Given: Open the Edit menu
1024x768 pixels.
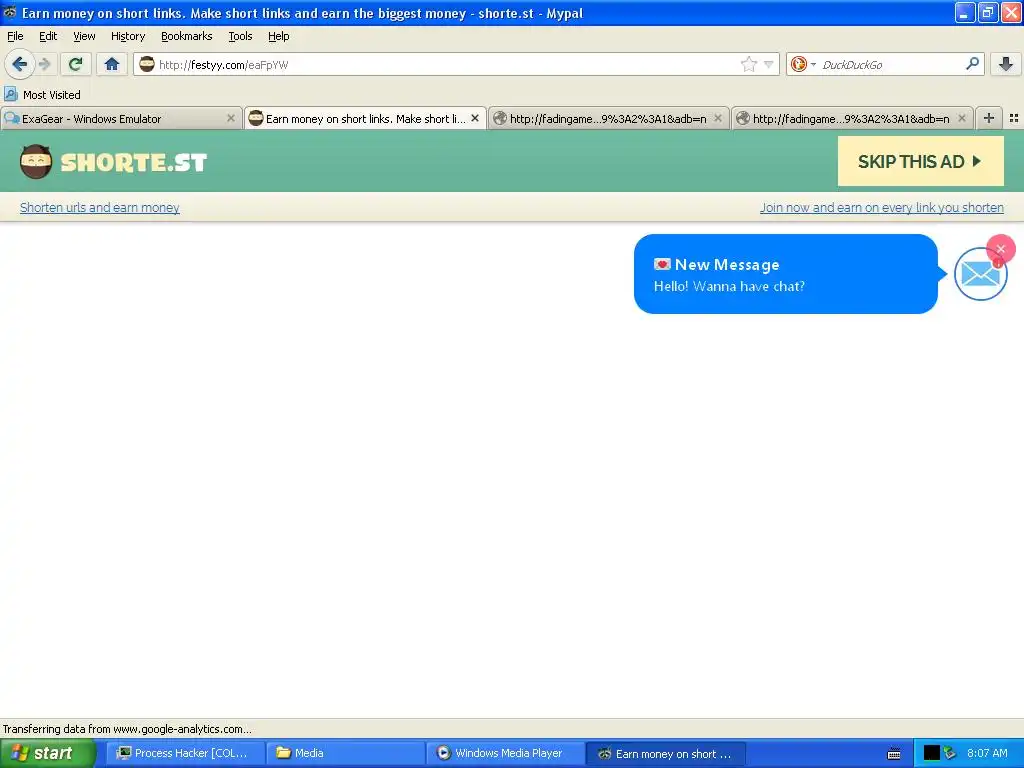Looking at the screenshot, I should [x=48, y=36].
